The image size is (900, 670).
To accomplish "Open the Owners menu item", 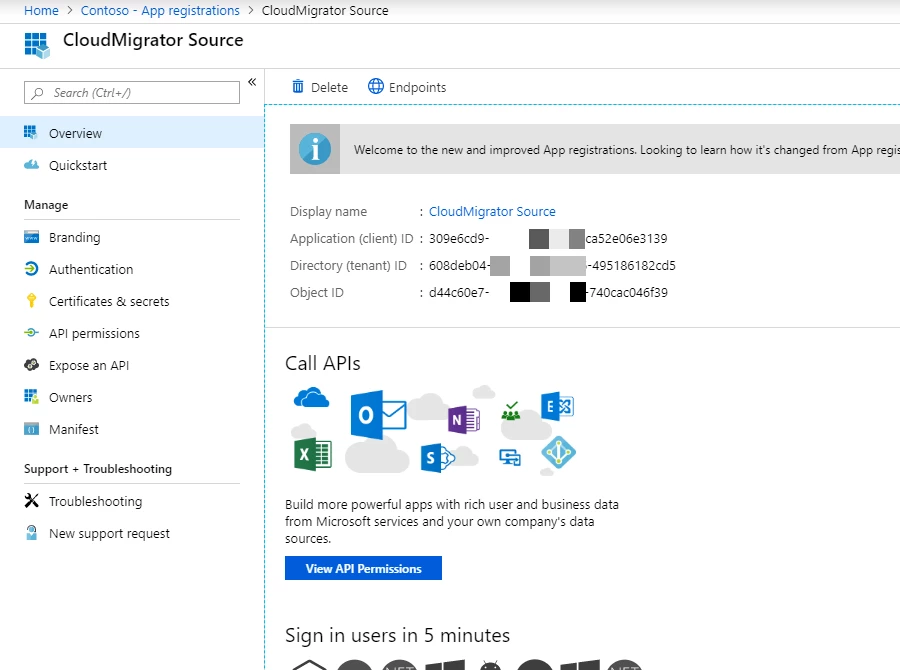I will [x=132, y=397].
